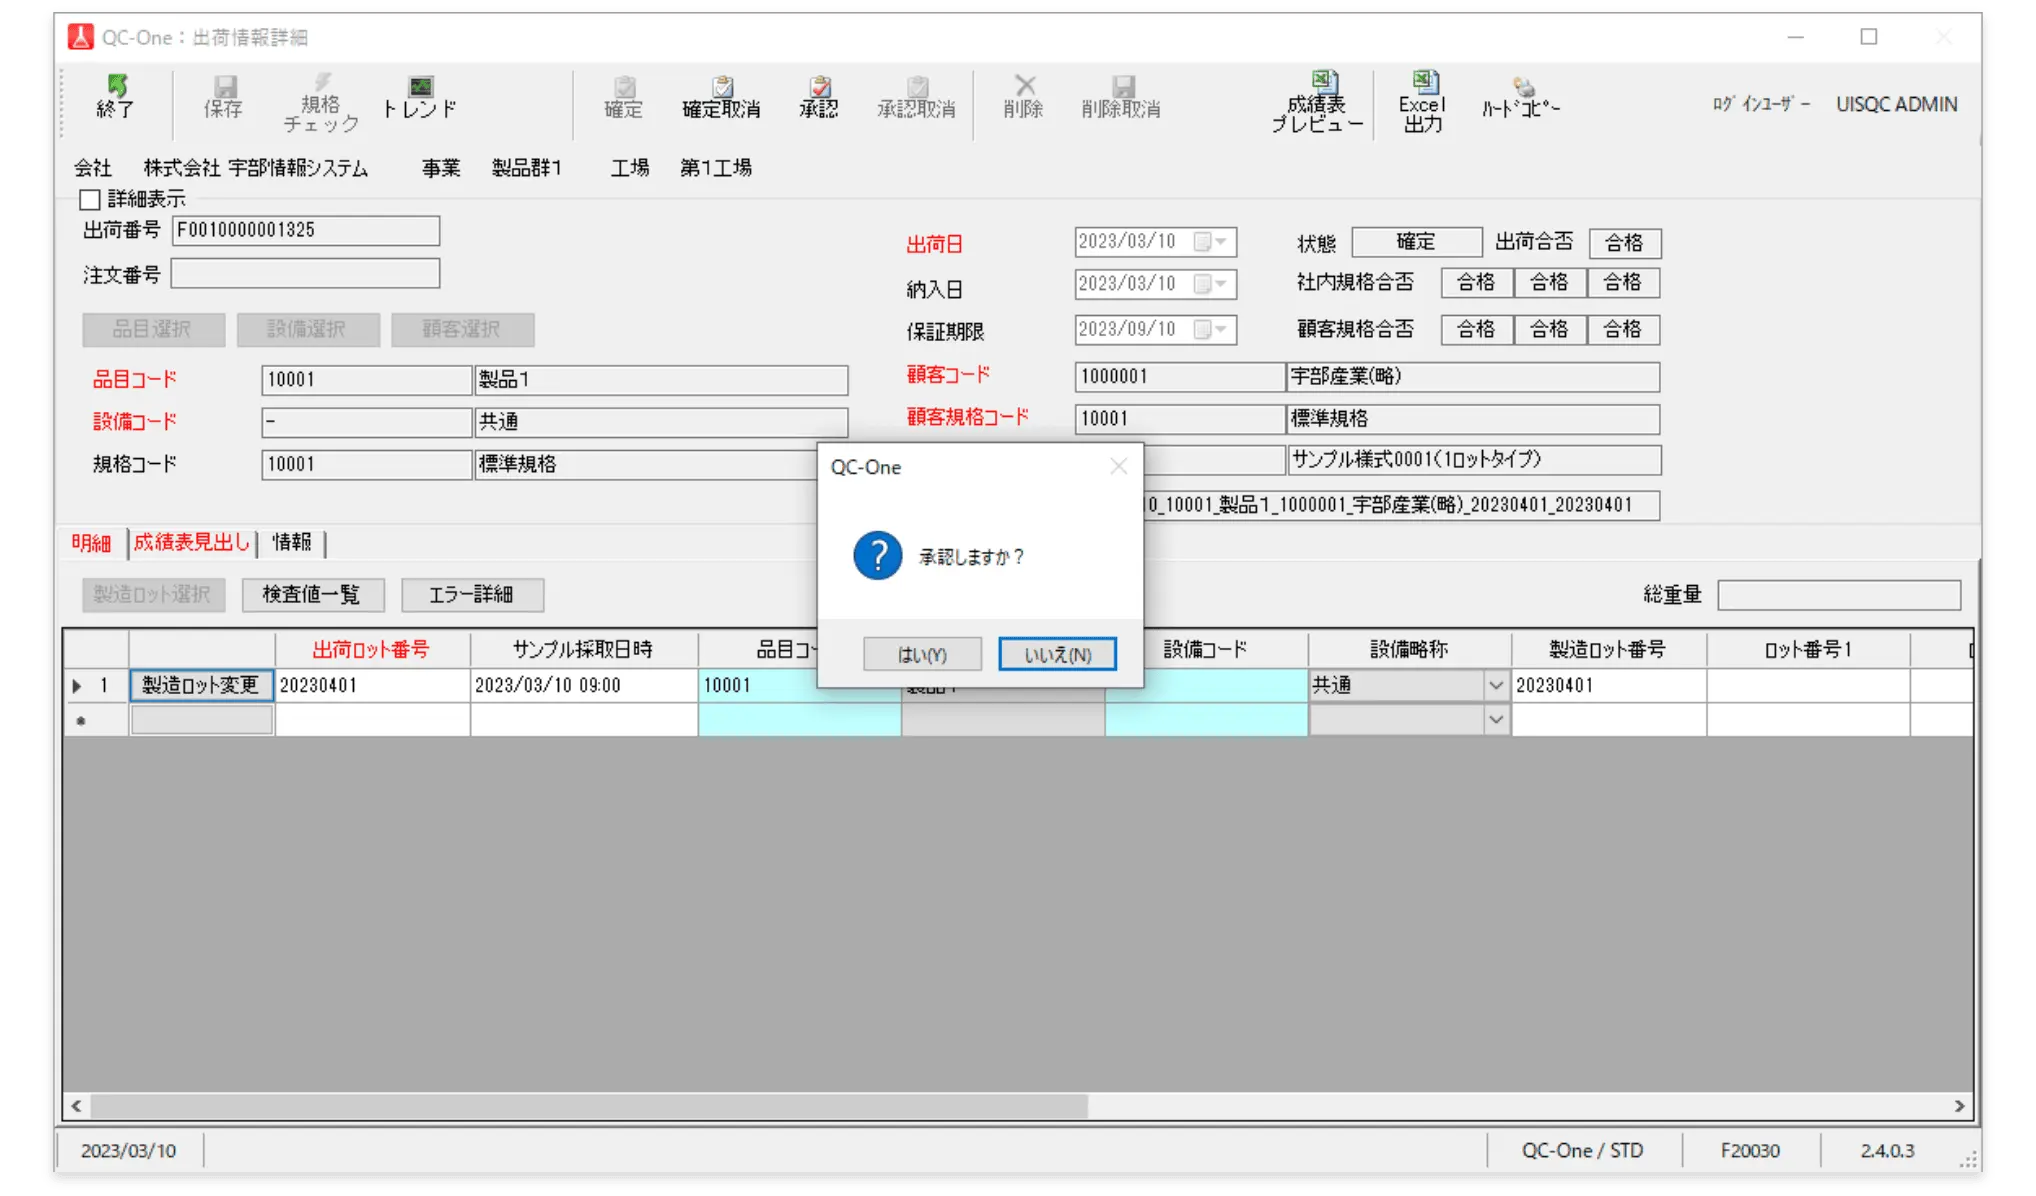
Task: Click the Excel出力 export icon
Action: point(1422,102)
